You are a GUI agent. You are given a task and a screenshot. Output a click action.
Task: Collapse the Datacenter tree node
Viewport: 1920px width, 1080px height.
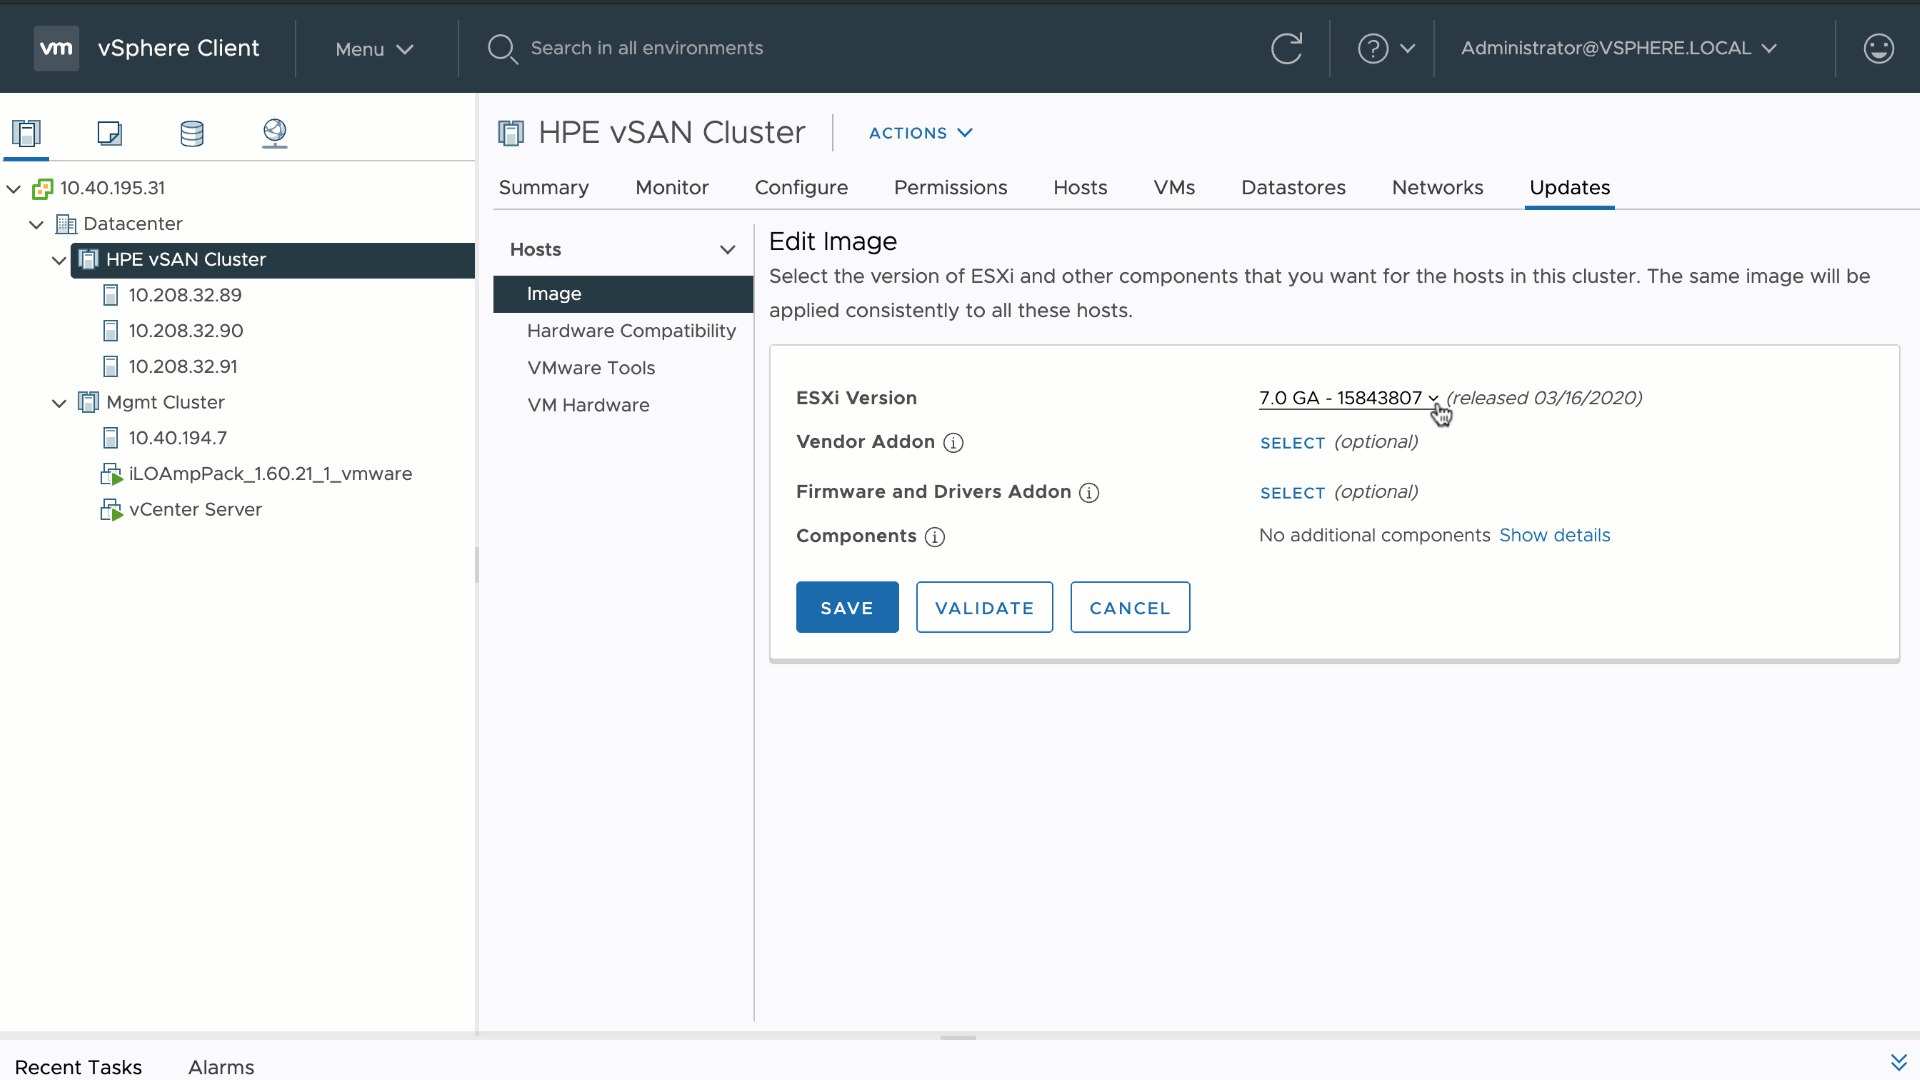point(36,224)
